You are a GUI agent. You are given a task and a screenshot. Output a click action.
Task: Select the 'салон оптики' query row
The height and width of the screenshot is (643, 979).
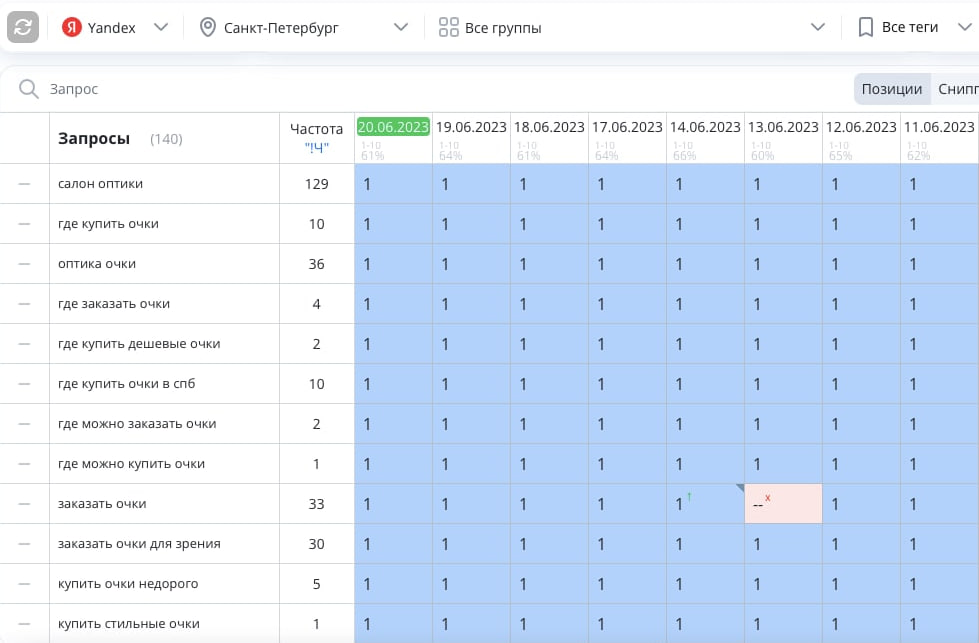coord(101,184)
